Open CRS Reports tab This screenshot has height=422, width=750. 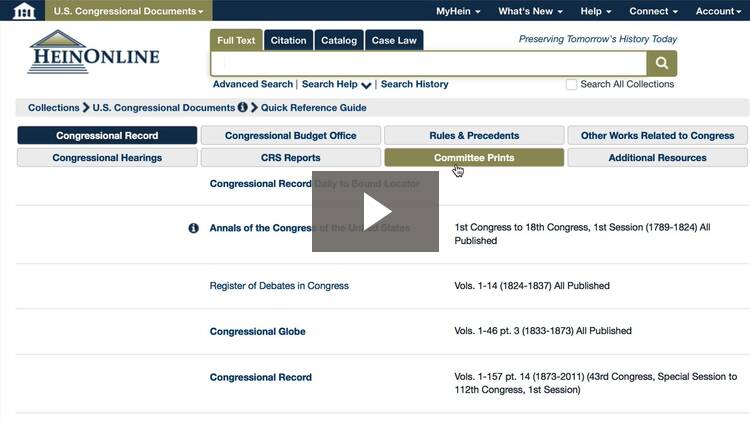coord(291,157)
